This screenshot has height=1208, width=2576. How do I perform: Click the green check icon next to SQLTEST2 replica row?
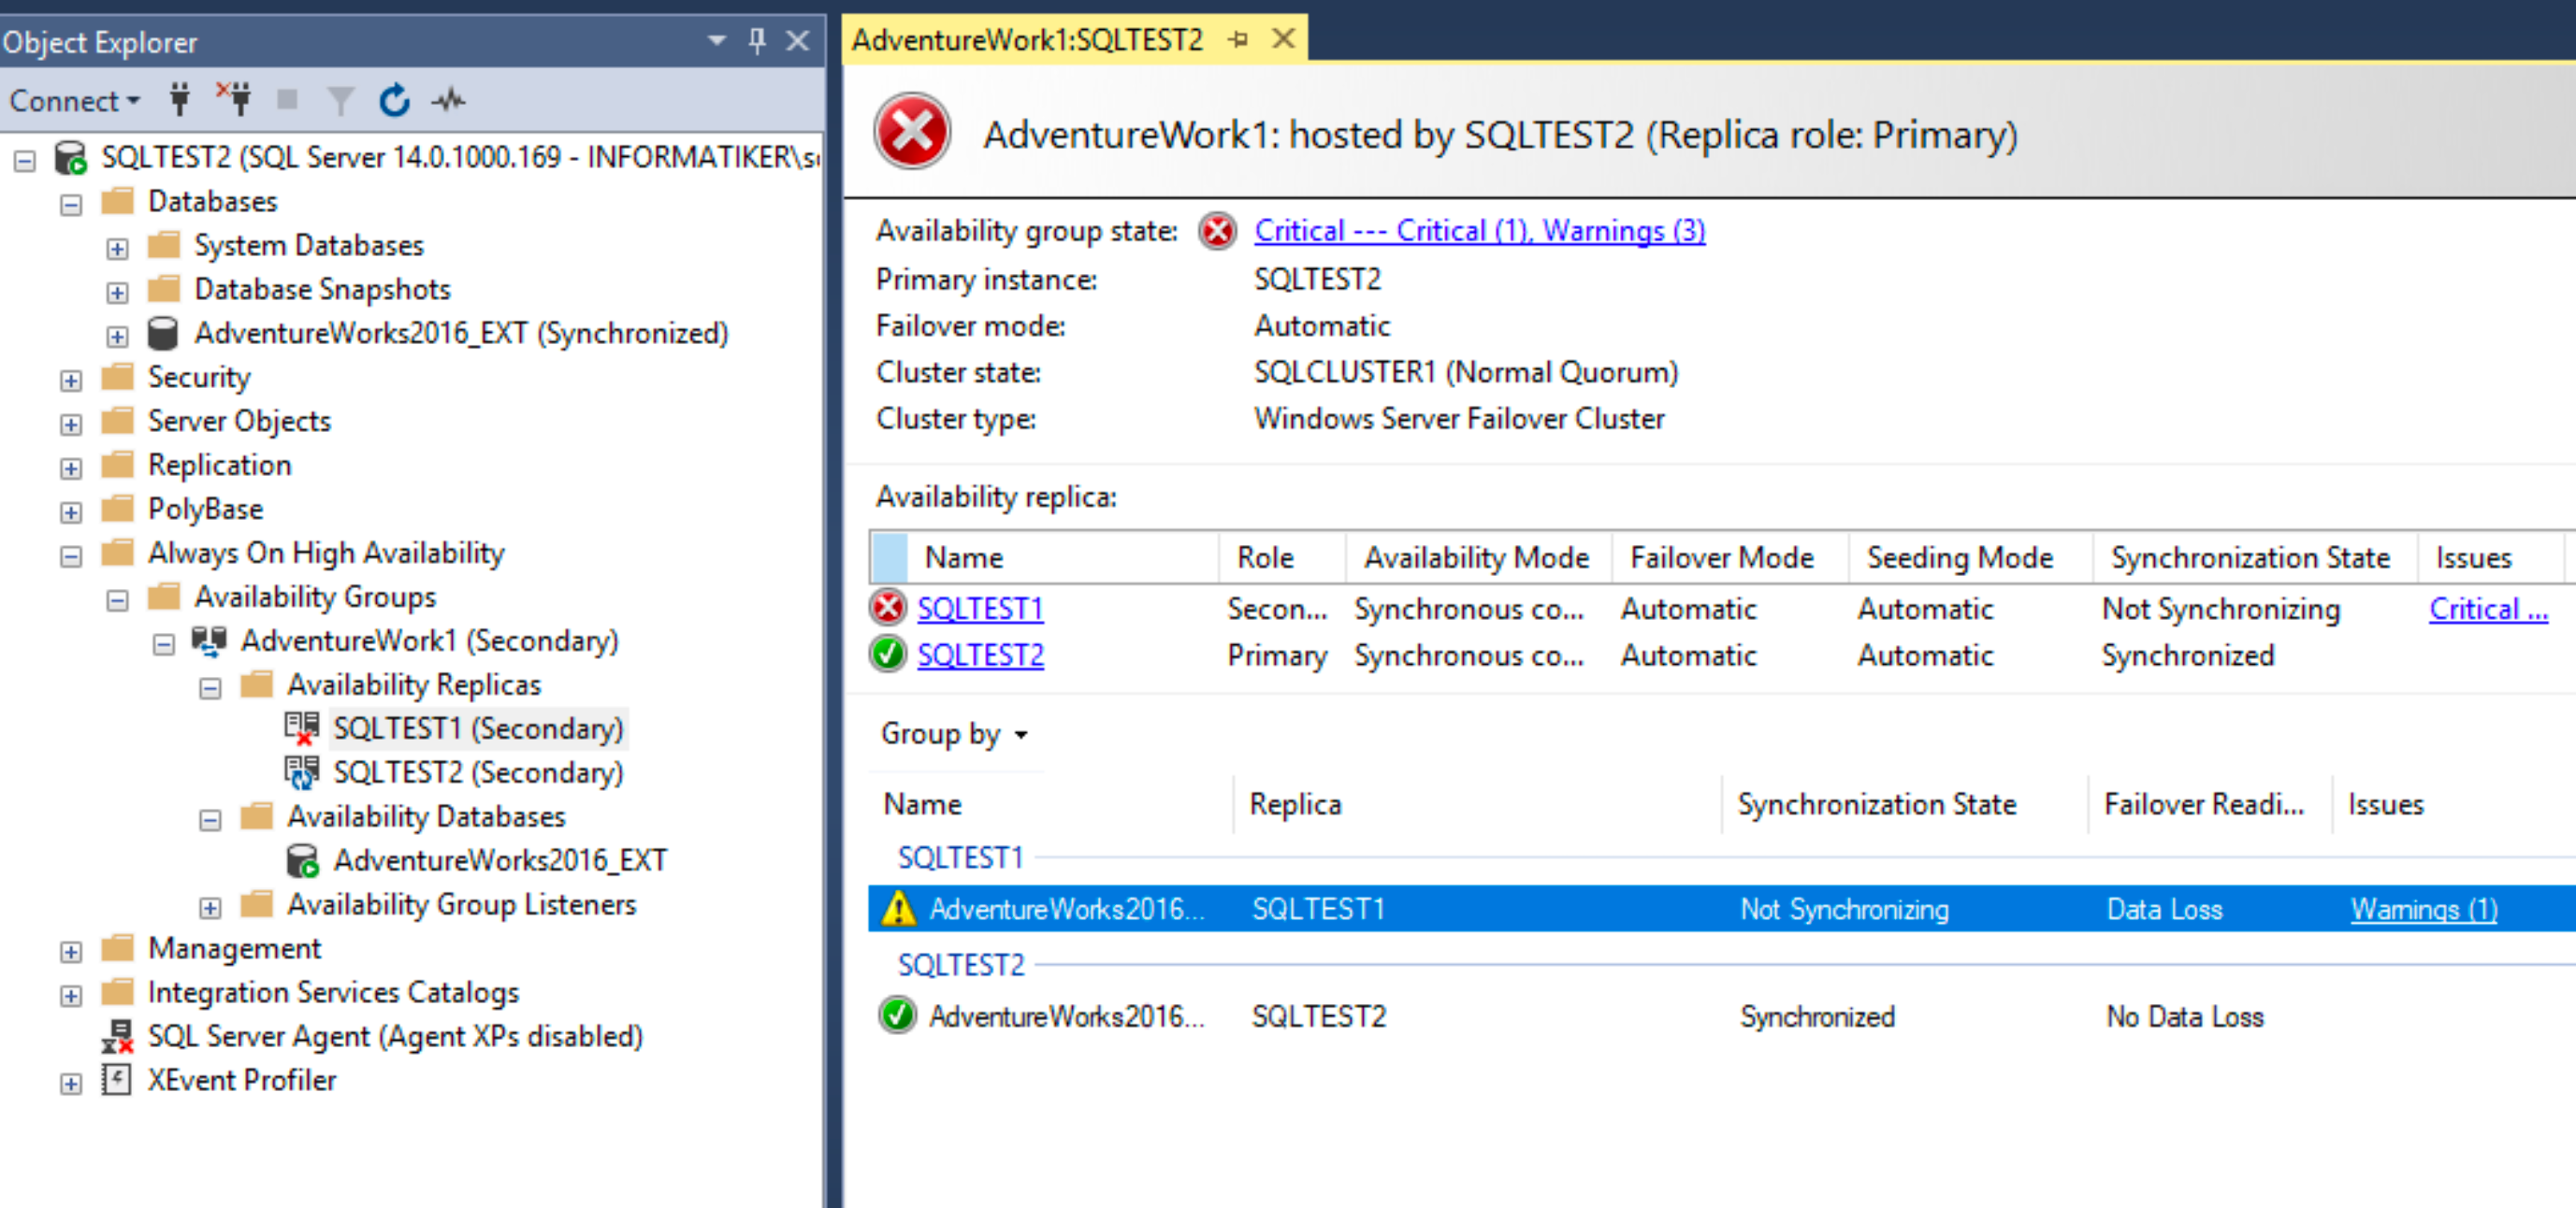point(887,654)
